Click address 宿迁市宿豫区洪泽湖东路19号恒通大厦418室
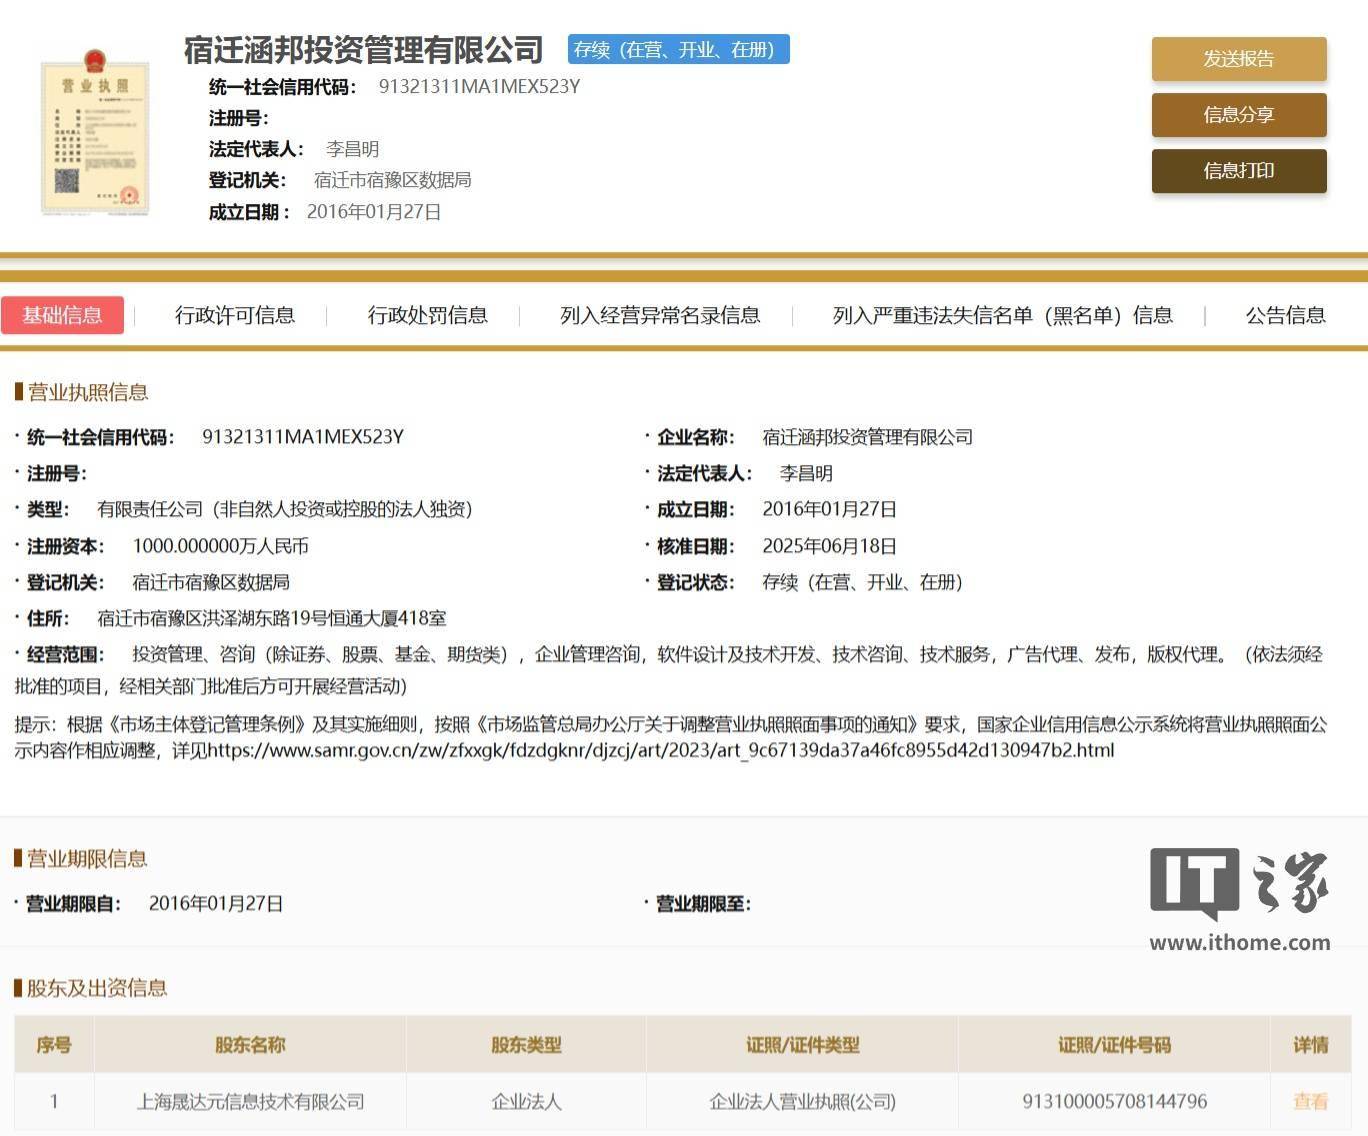Screen dimensions: 1368x1136 pyautogui.click(x=272, y=618)
